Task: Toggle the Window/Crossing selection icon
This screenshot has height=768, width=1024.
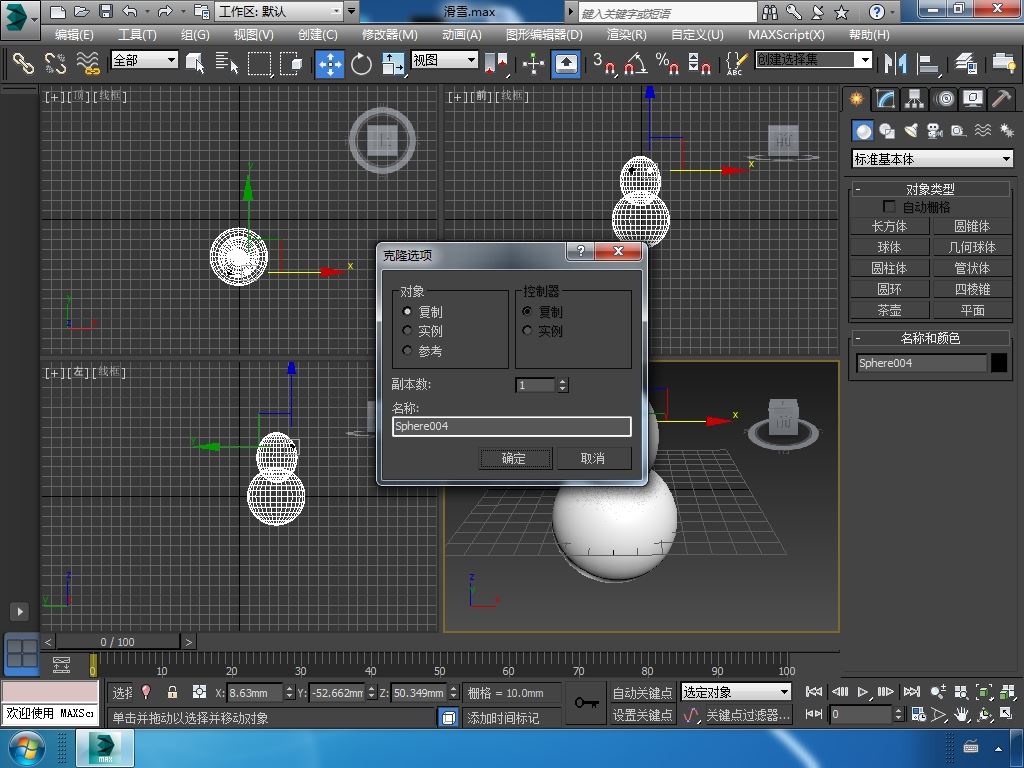Action: click(291, 63)
